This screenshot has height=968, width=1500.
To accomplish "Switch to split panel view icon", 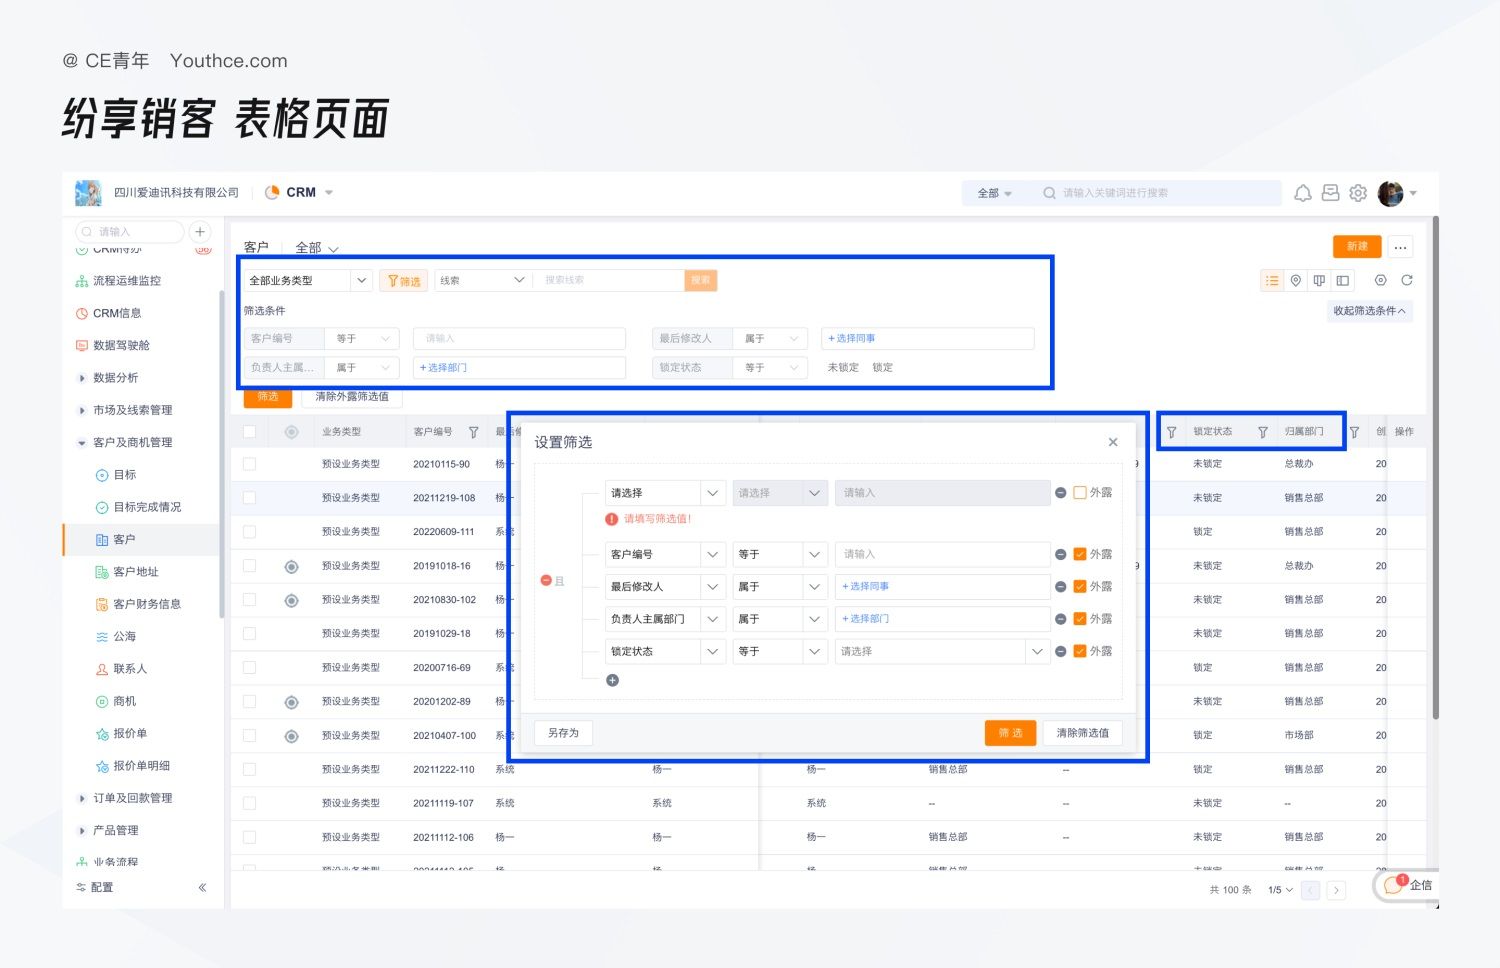I will coord(1343,281).
